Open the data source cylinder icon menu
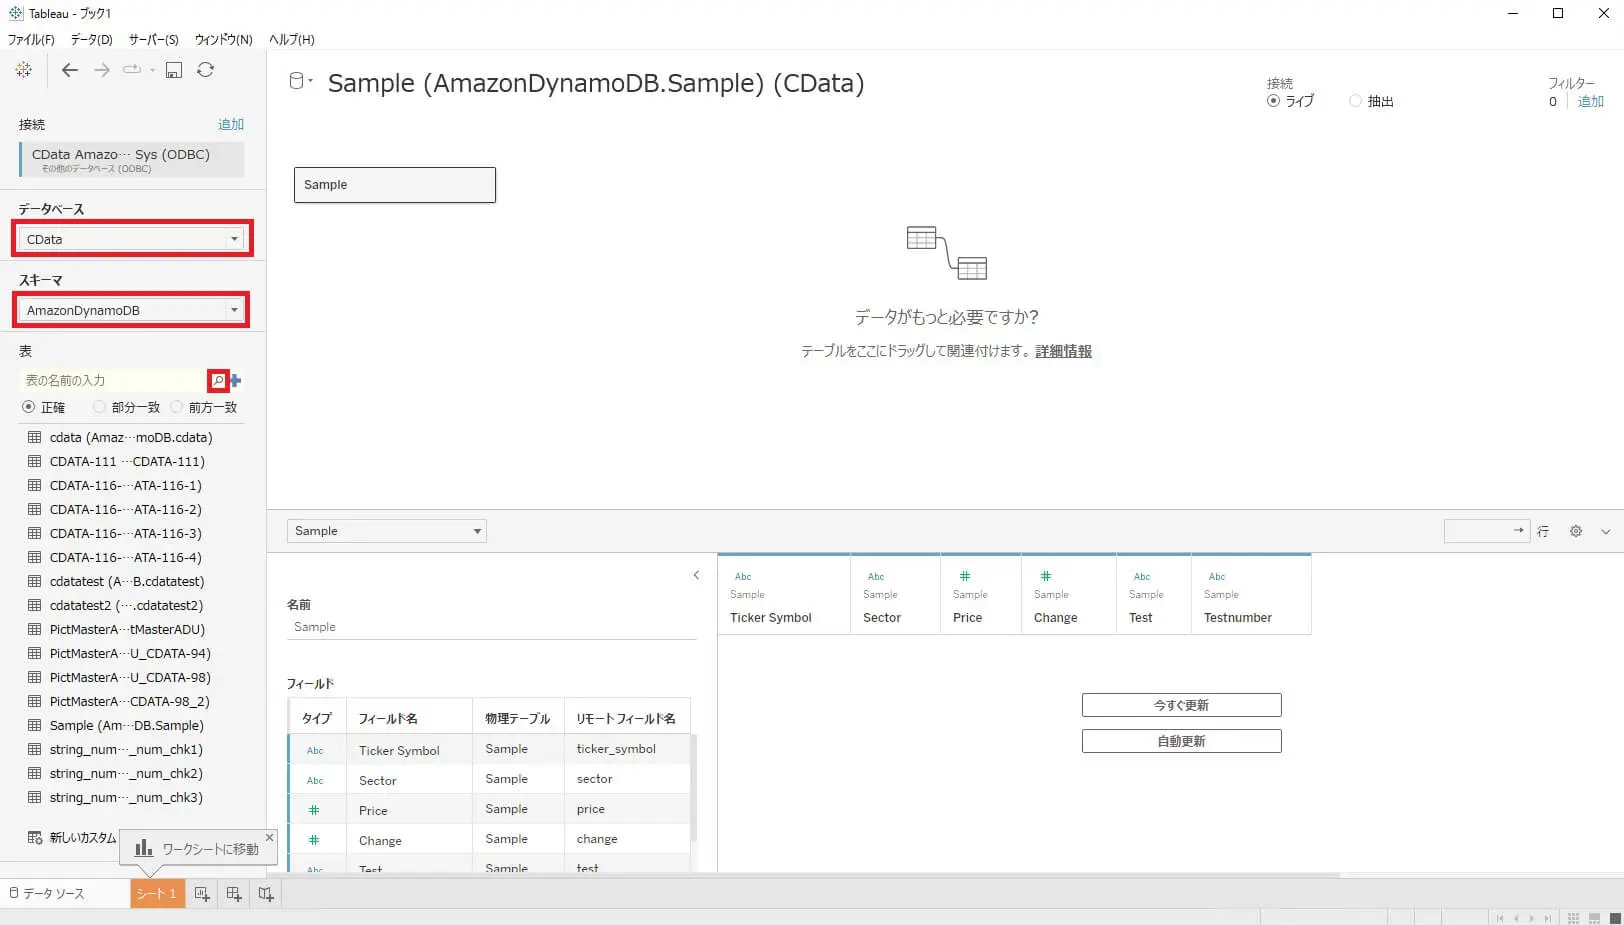This screenshot has height=925, width=1624. 300,81
